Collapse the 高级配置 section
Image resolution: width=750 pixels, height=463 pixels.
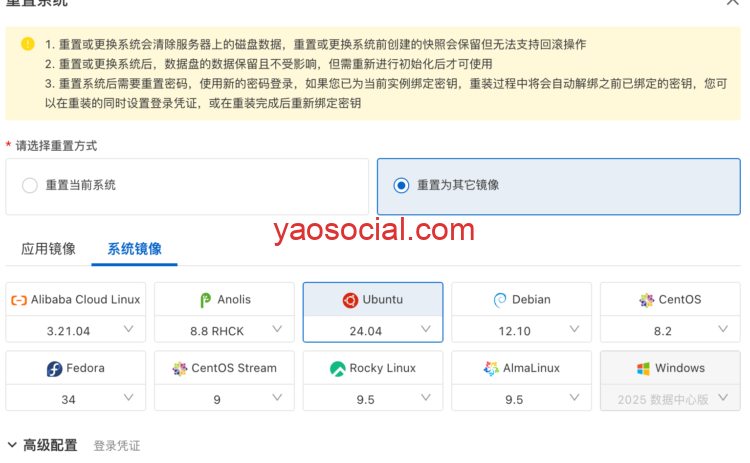[x=12, y=445]
